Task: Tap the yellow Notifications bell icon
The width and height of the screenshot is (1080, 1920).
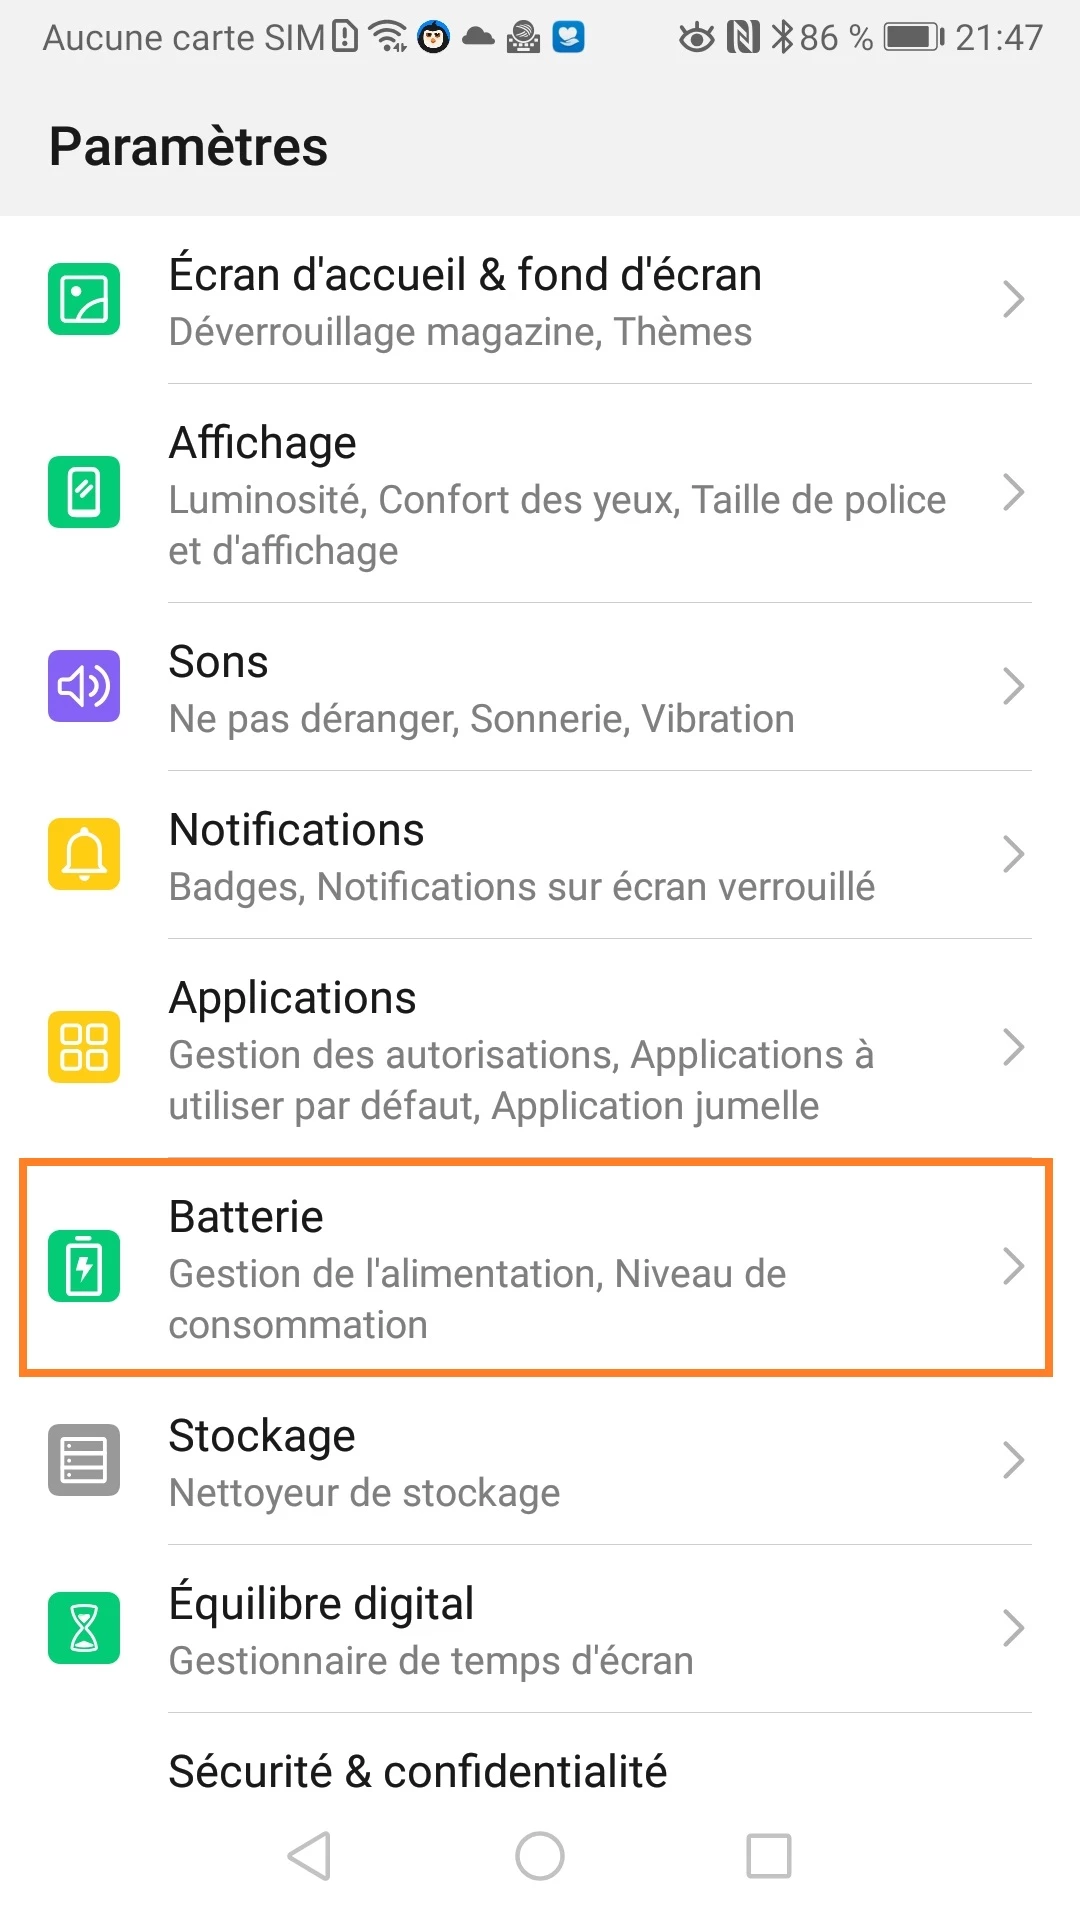Action: [84, 854]
